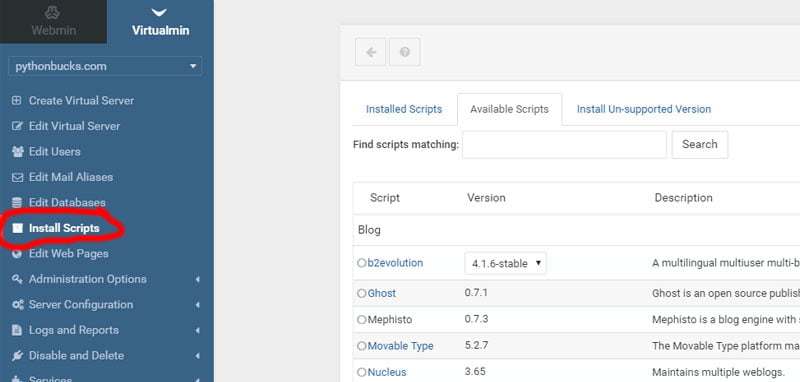800x382 pixels.
Task: Click the Edit Mail Aliases envelope icon
Action: (17, 177)
